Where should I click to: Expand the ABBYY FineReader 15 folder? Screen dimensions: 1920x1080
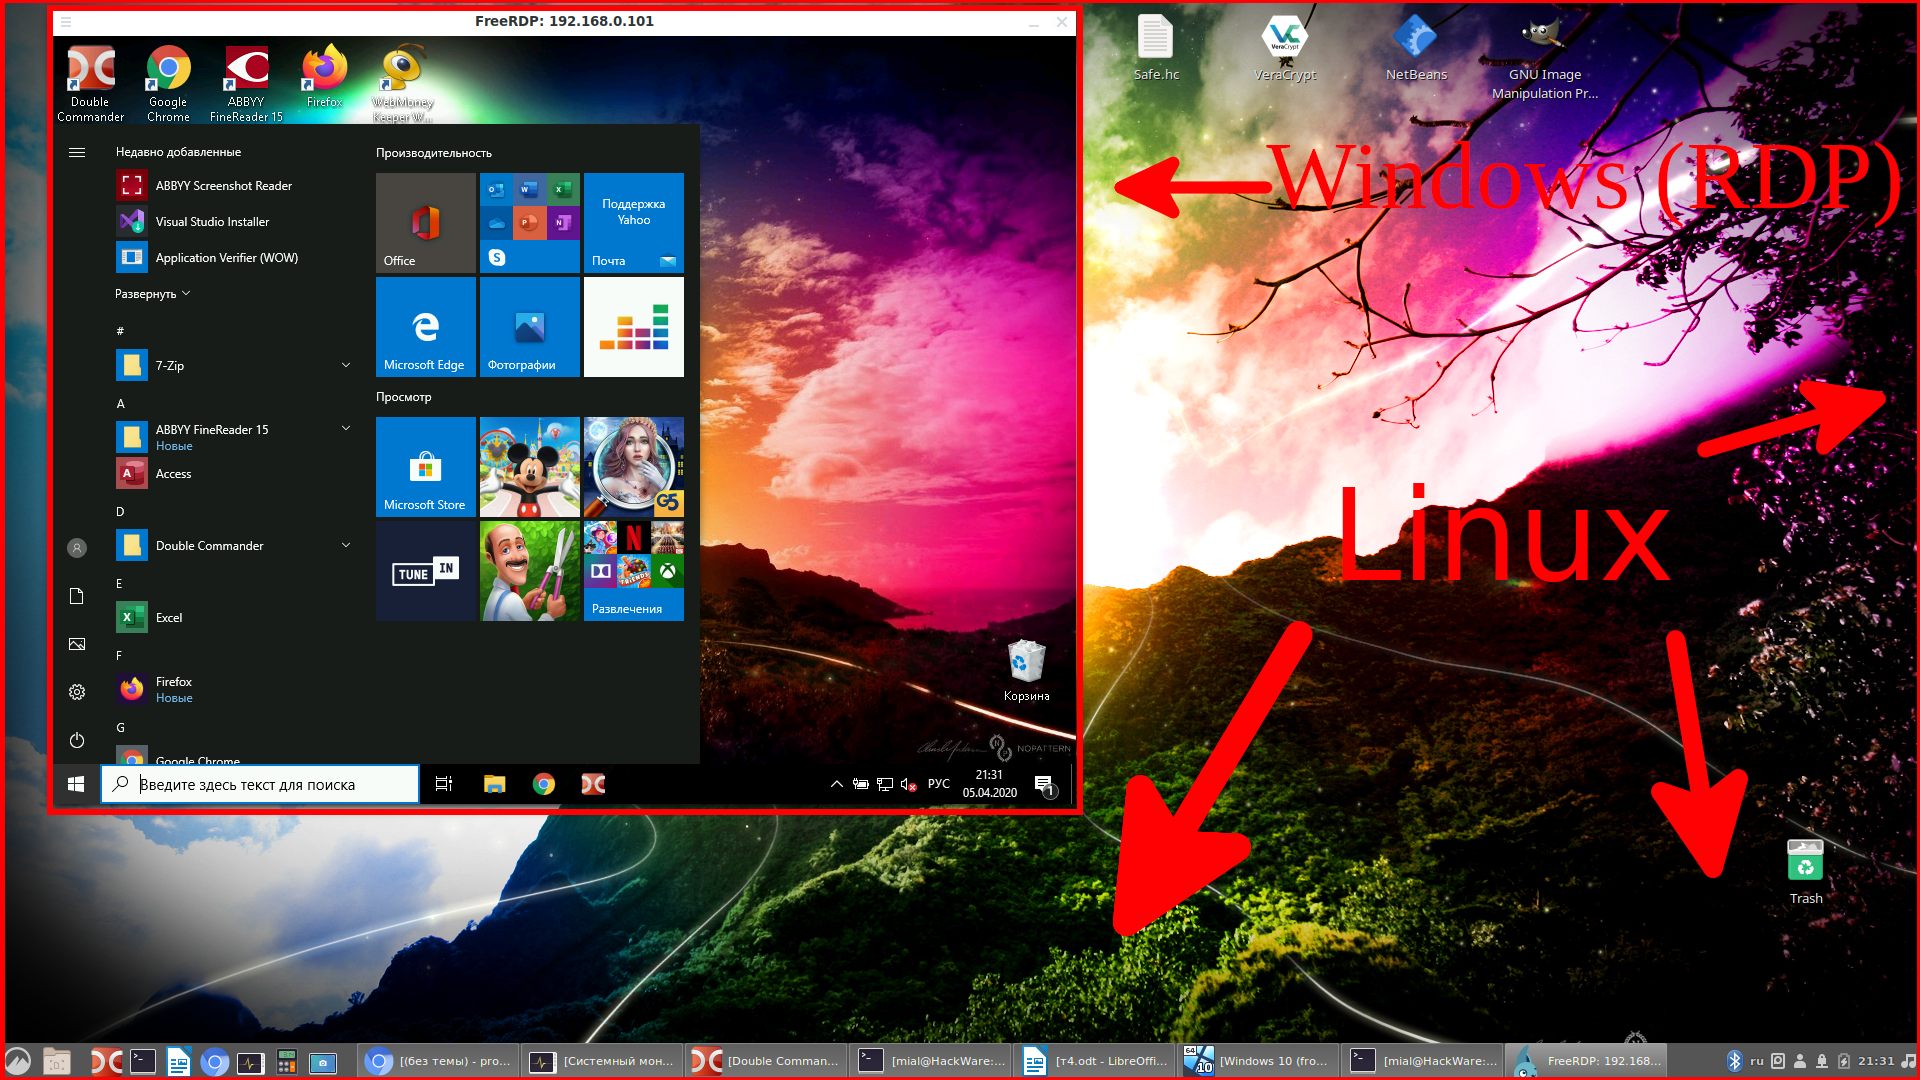coord(346,429)
